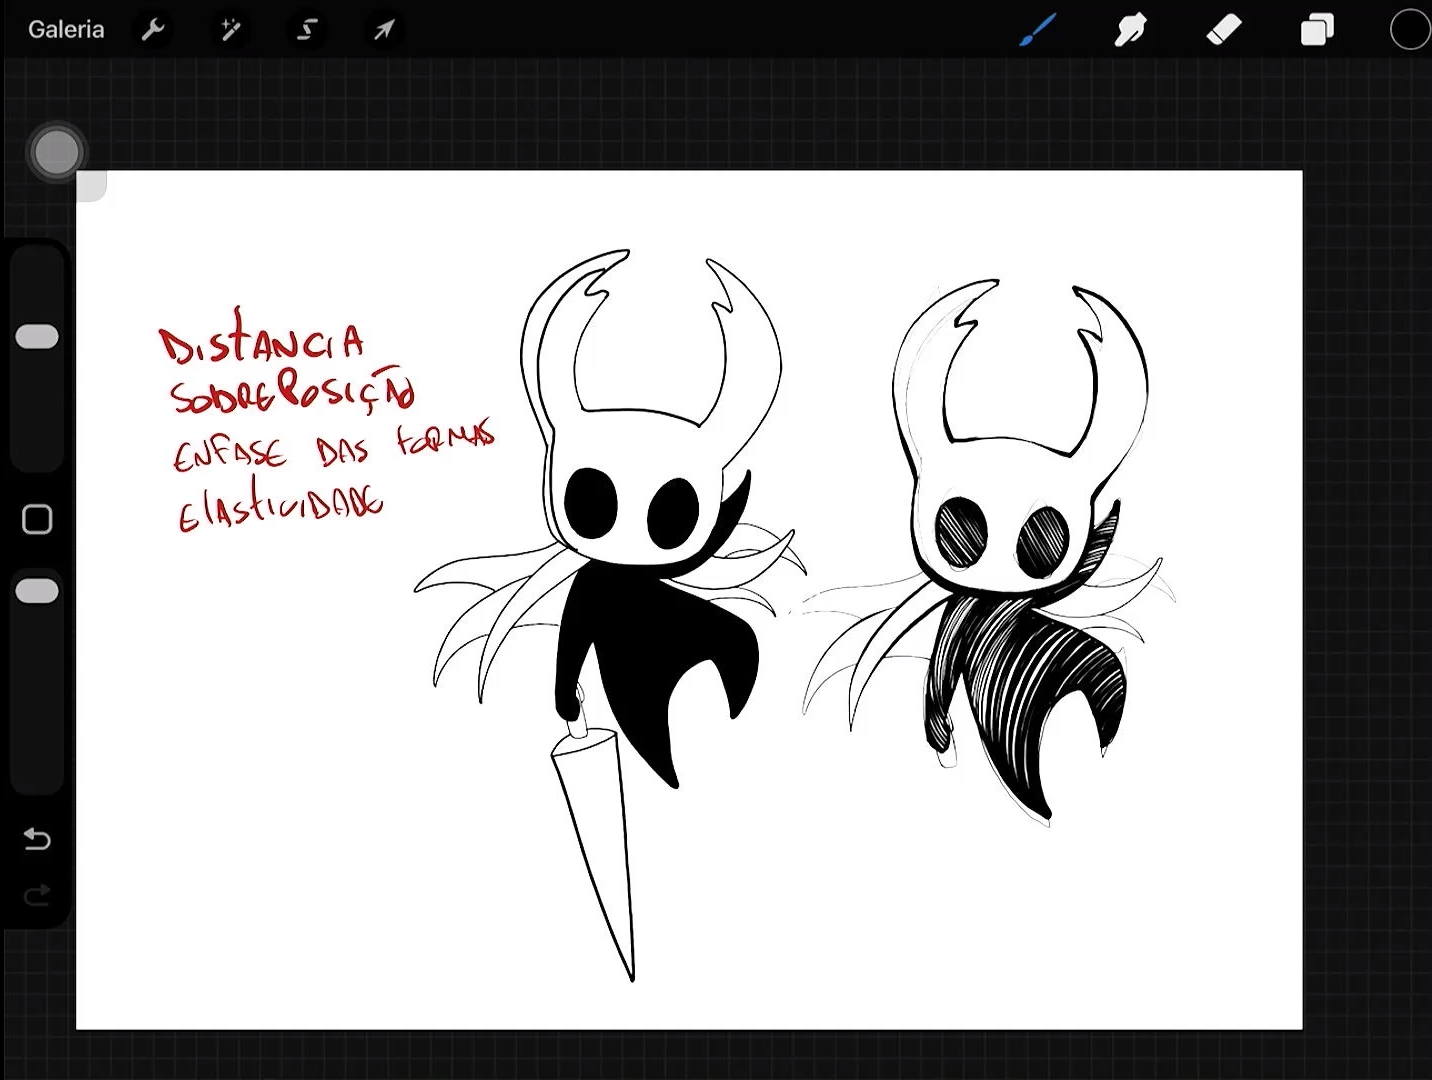The image size is (1432, 1080).
Task: Redo the last undone action
Action: coord(37,894)
